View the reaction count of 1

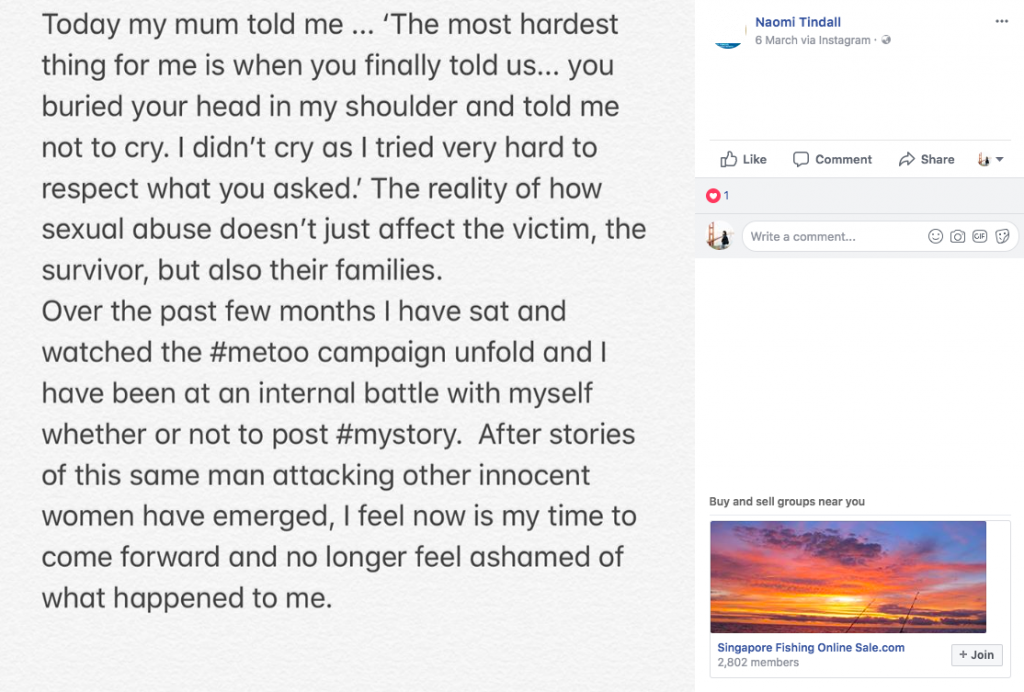tap(726, 195)
